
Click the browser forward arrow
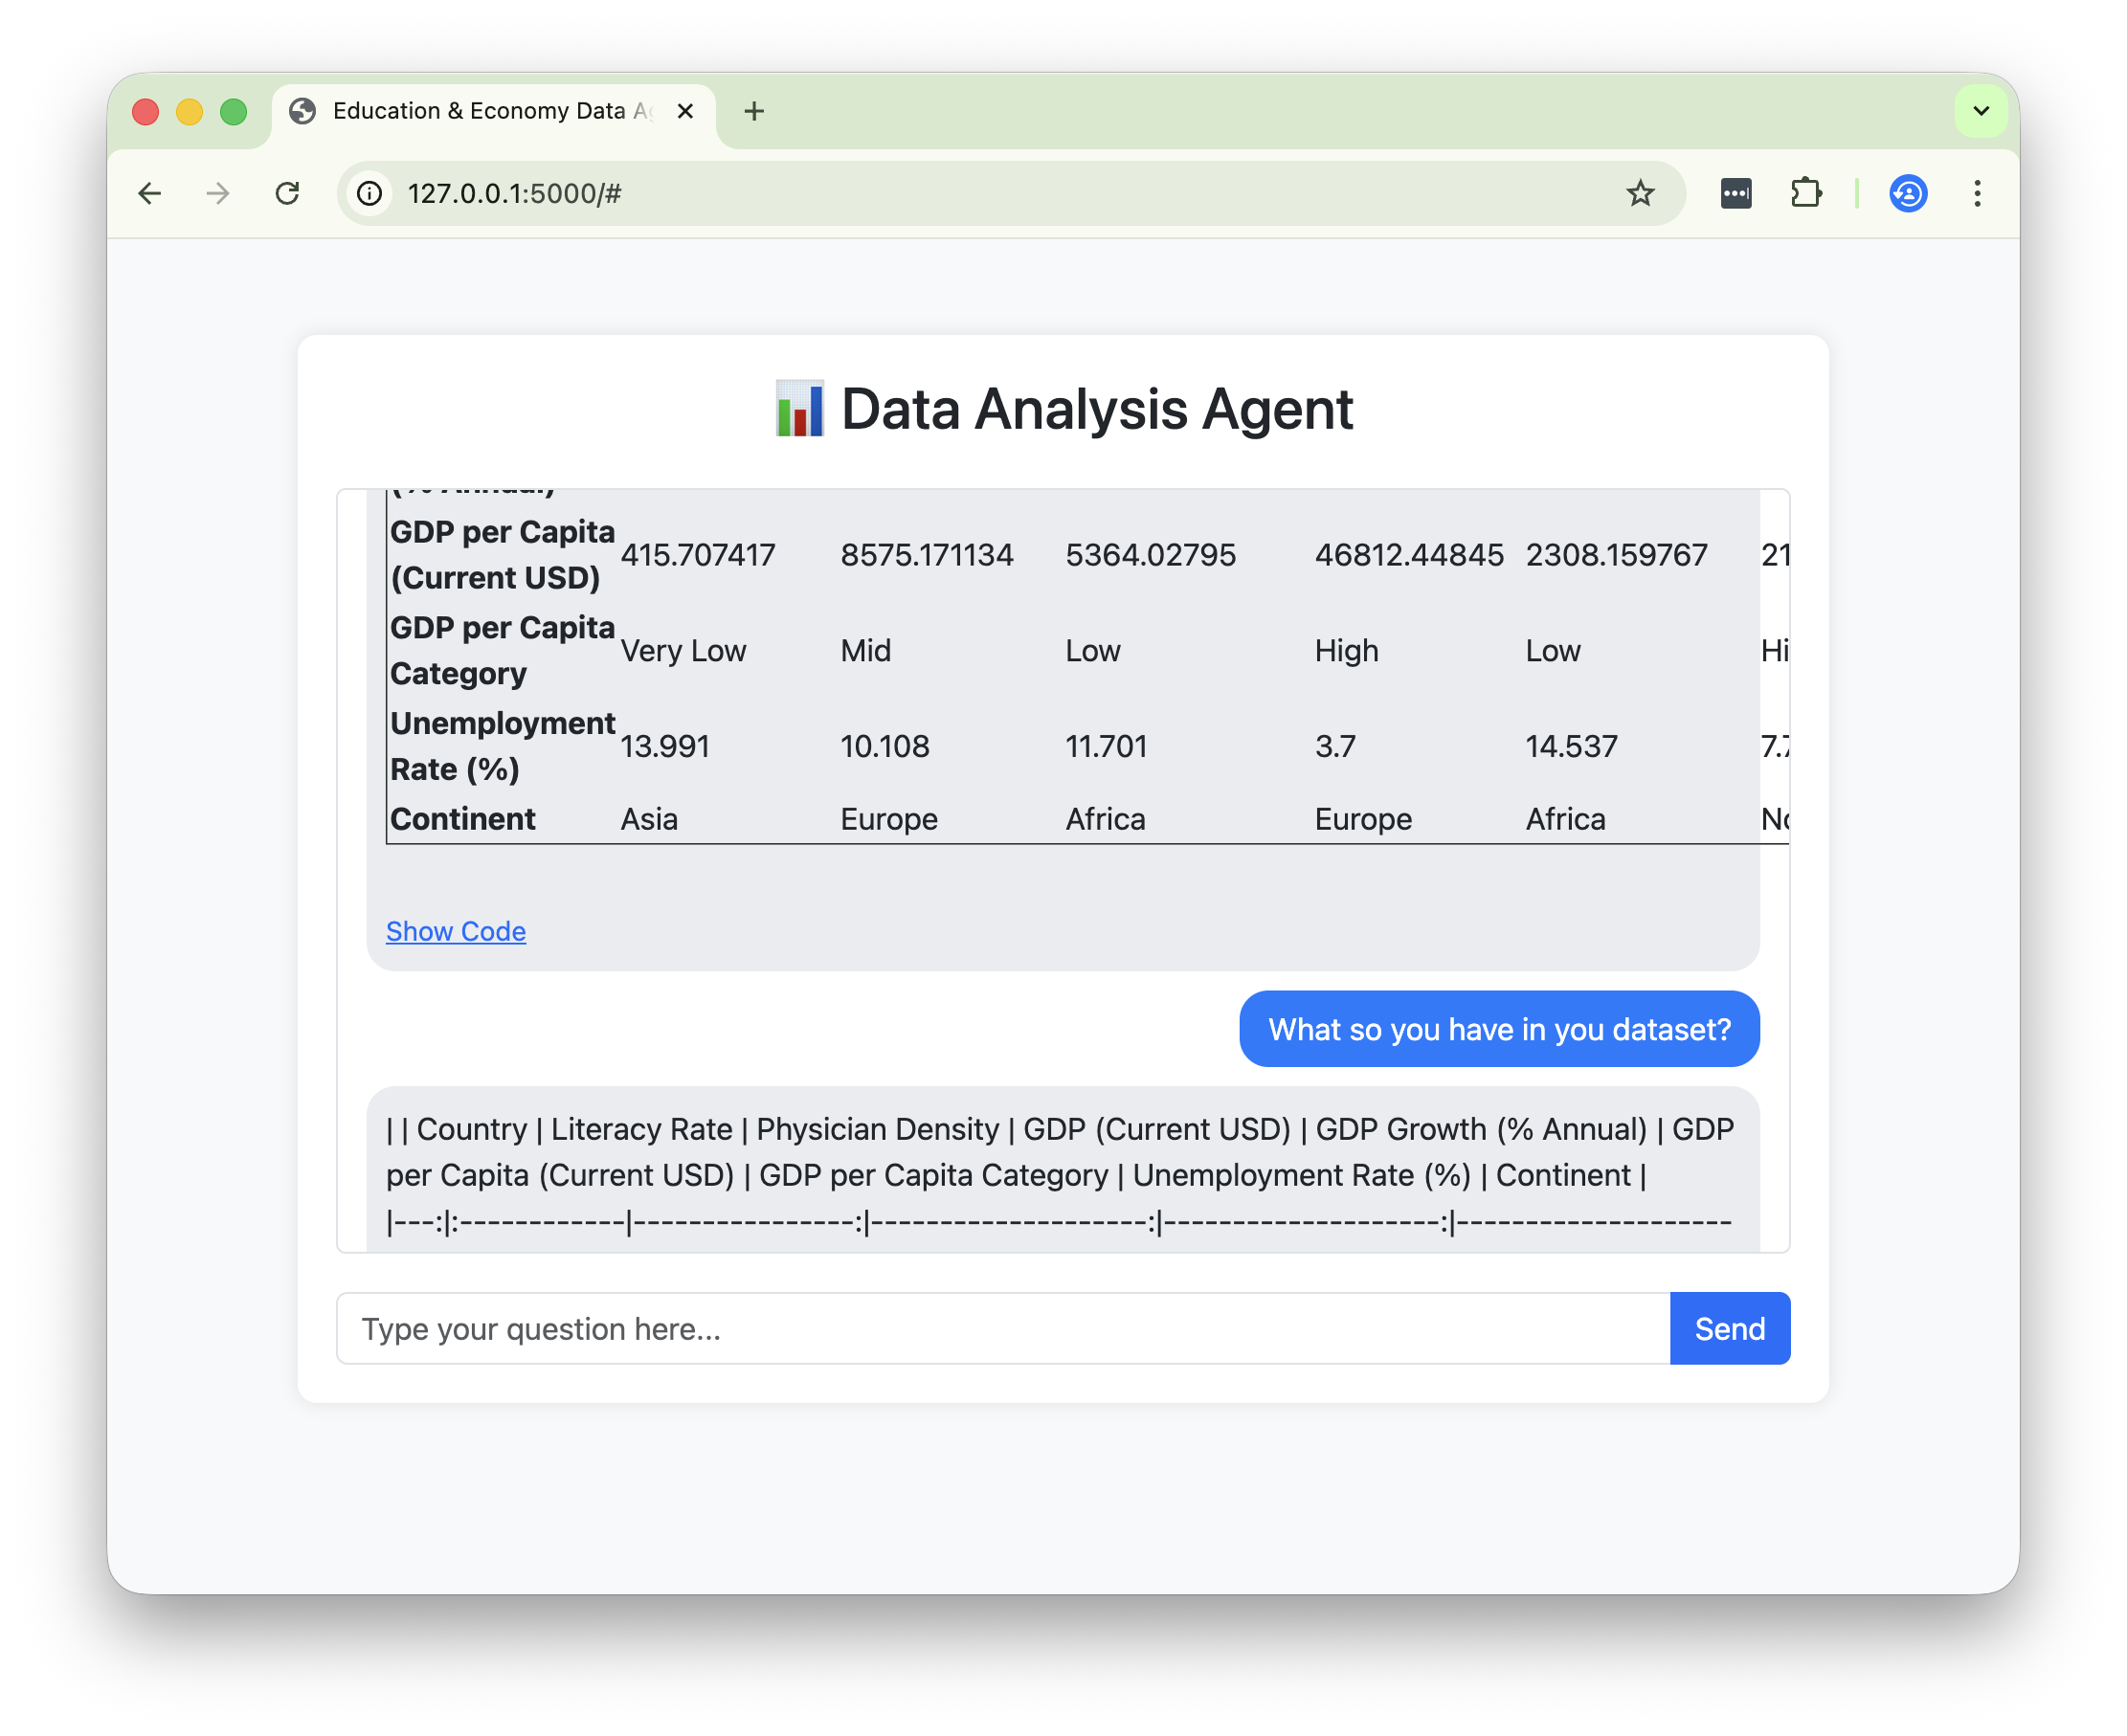pyautogui.click(x=218, y=193)
